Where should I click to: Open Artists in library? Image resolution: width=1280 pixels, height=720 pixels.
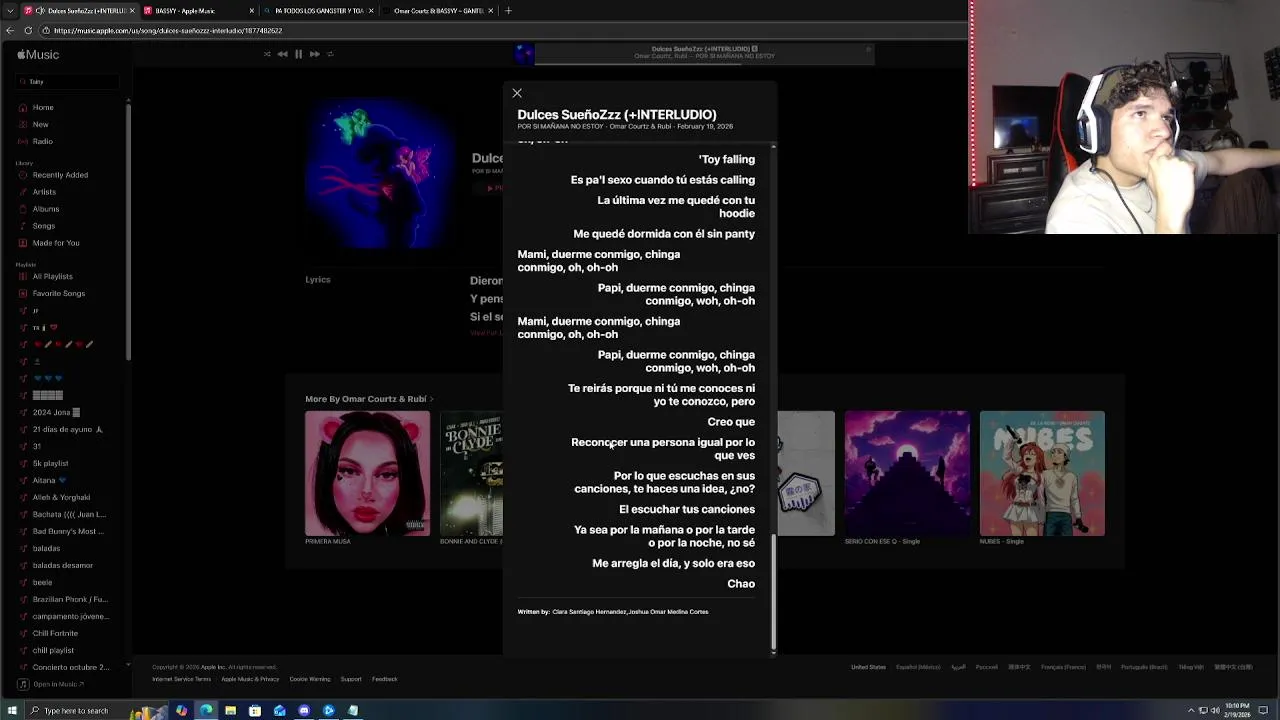coord(44,192)
